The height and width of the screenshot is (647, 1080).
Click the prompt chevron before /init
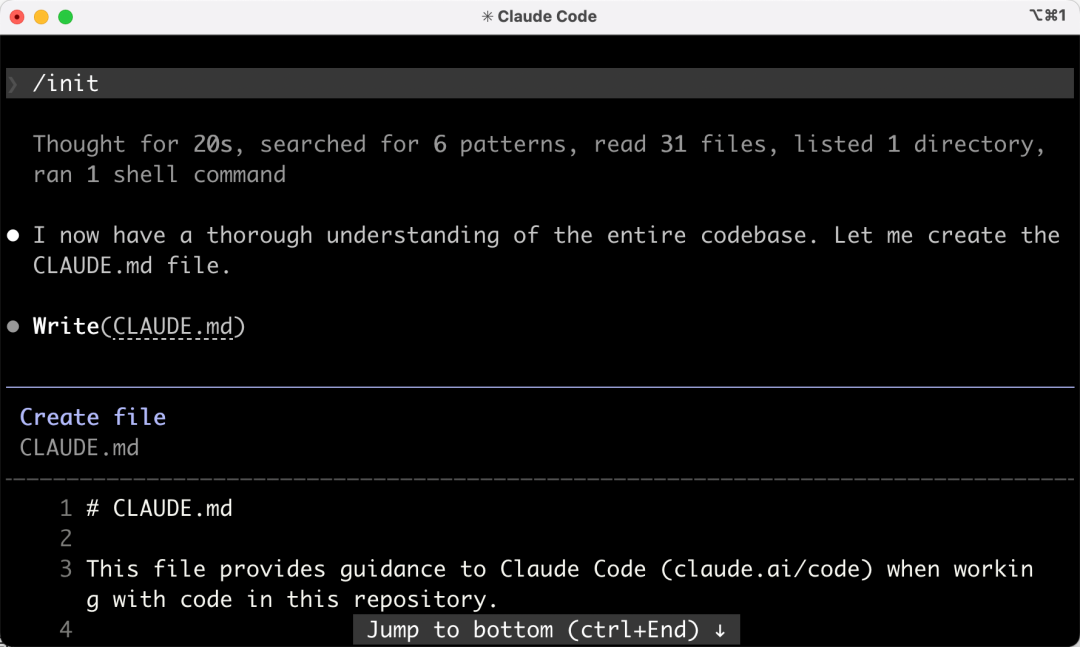12,84
